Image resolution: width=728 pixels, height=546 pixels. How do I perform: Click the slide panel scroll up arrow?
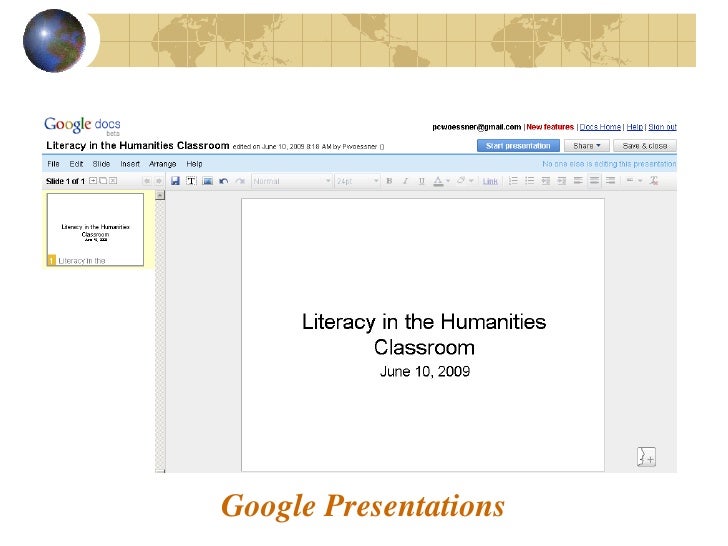160,195
